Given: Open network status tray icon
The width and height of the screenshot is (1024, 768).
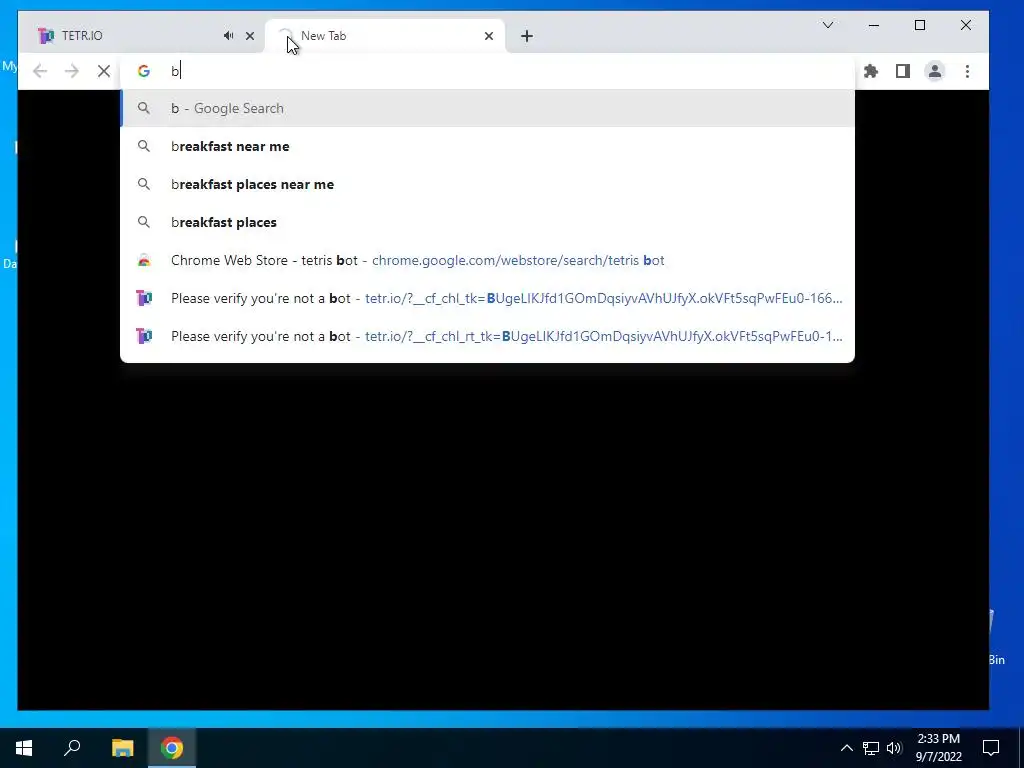Looking at the screenshot, I should [871, 748].
